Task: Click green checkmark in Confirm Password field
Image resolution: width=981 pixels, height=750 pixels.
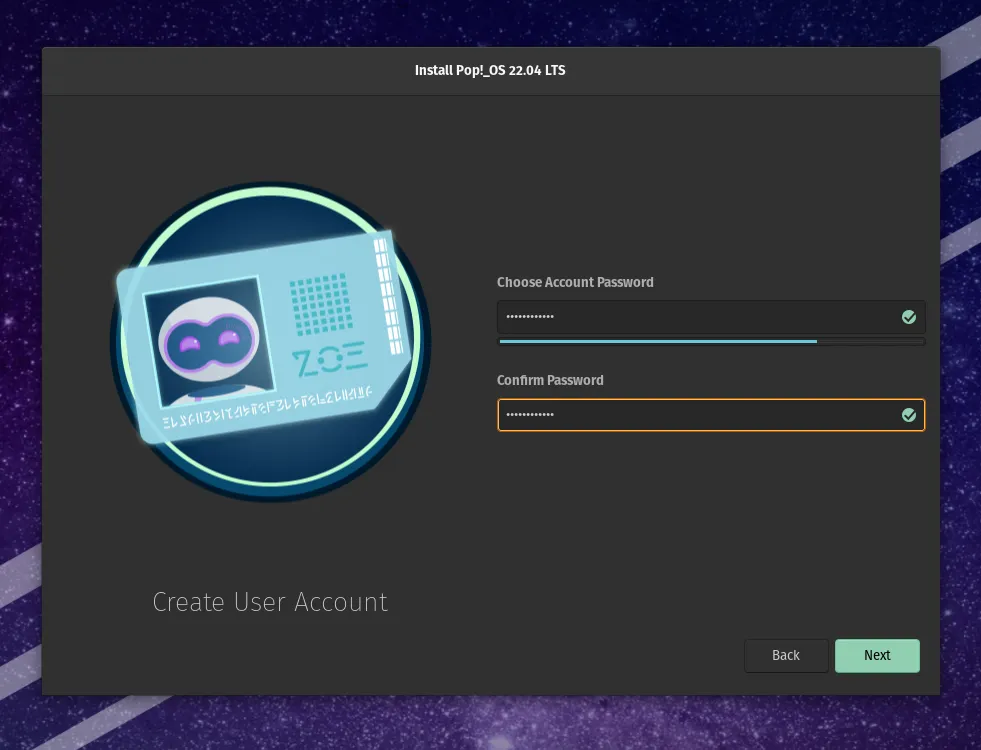Action: (x=908, y=415)
